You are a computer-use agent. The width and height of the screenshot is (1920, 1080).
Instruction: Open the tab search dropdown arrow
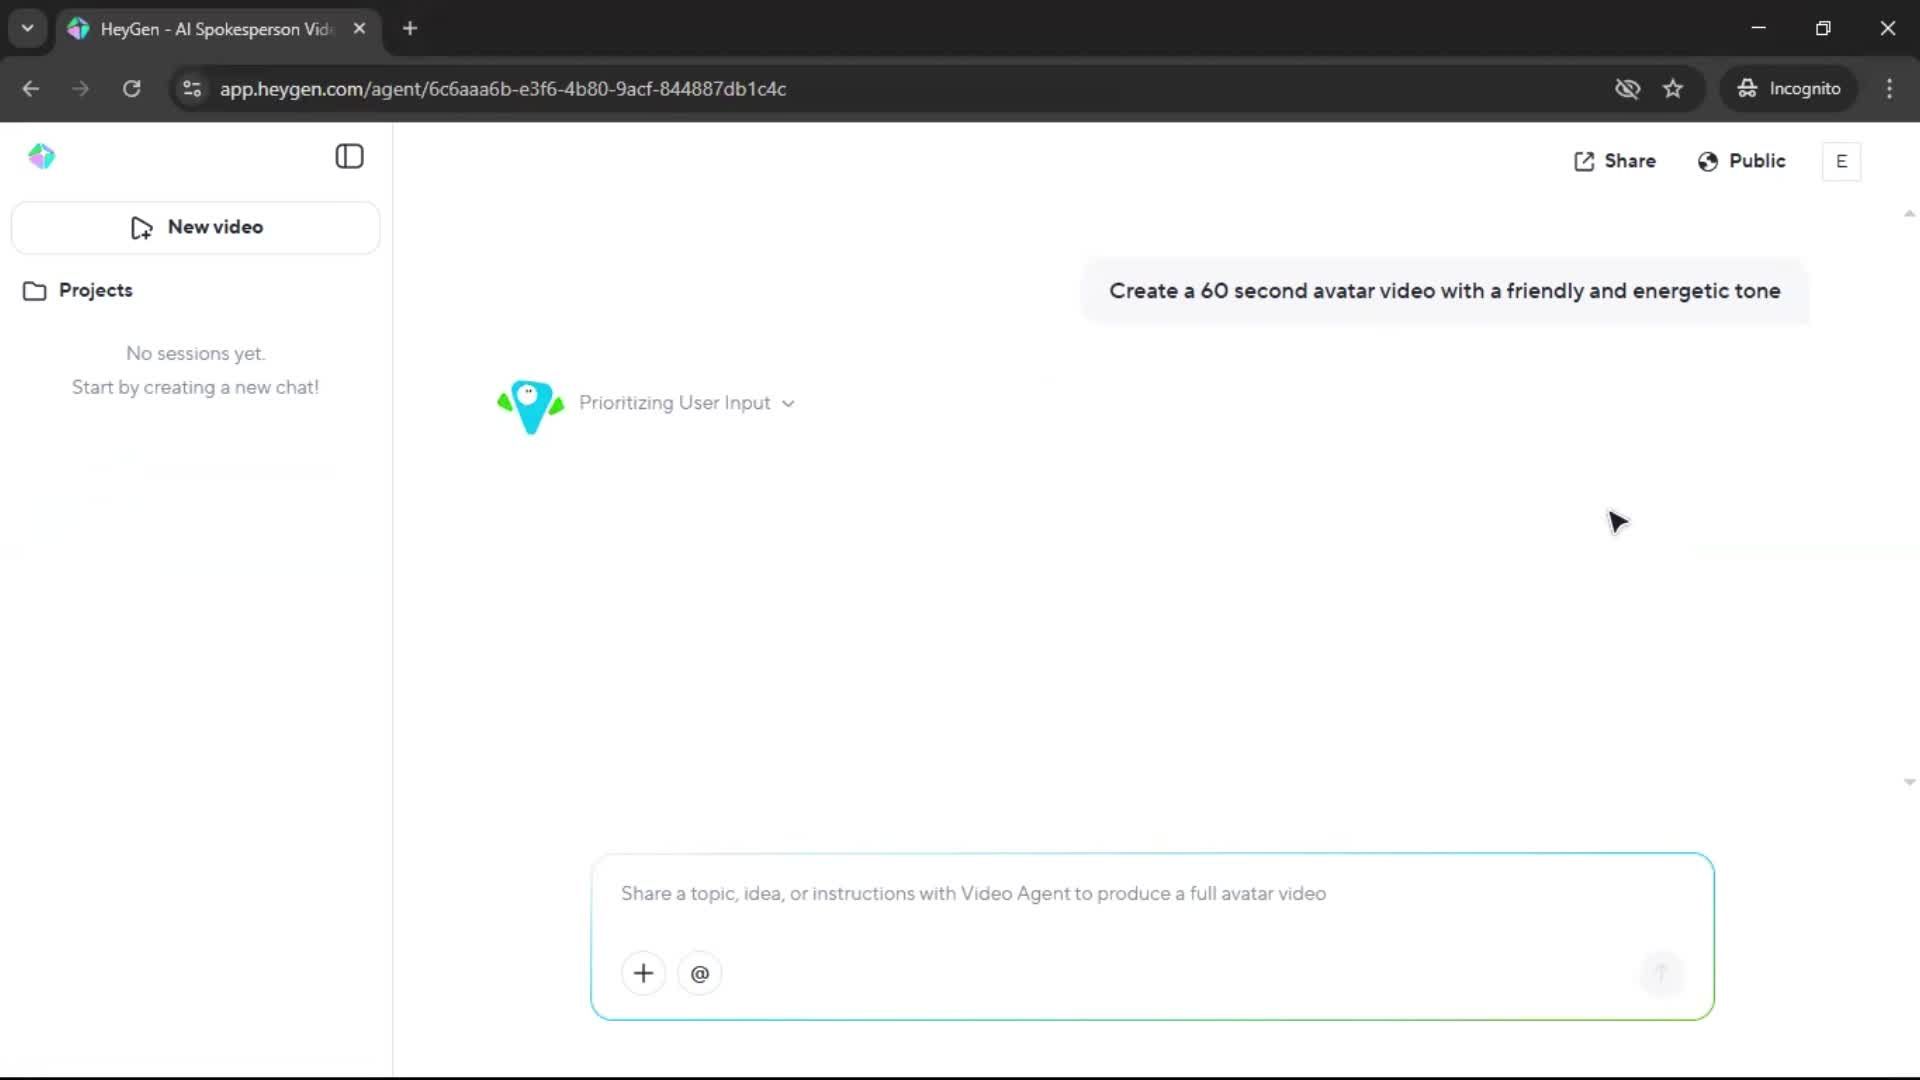click(28, 28)
